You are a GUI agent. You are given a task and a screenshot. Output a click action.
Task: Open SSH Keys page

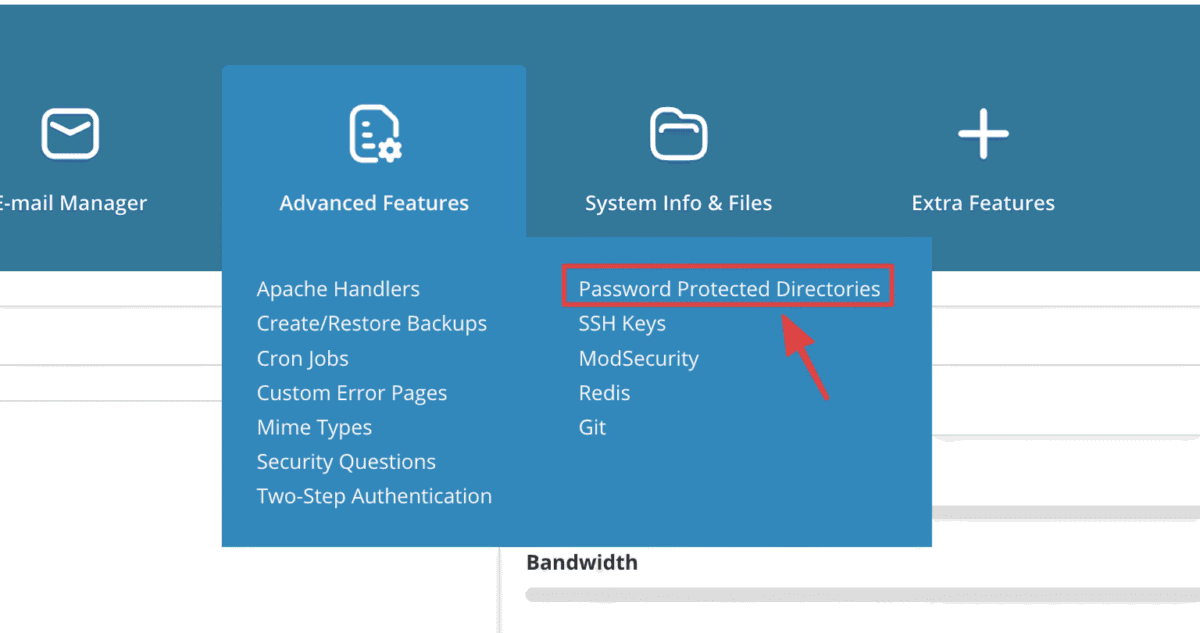point(622,324)
